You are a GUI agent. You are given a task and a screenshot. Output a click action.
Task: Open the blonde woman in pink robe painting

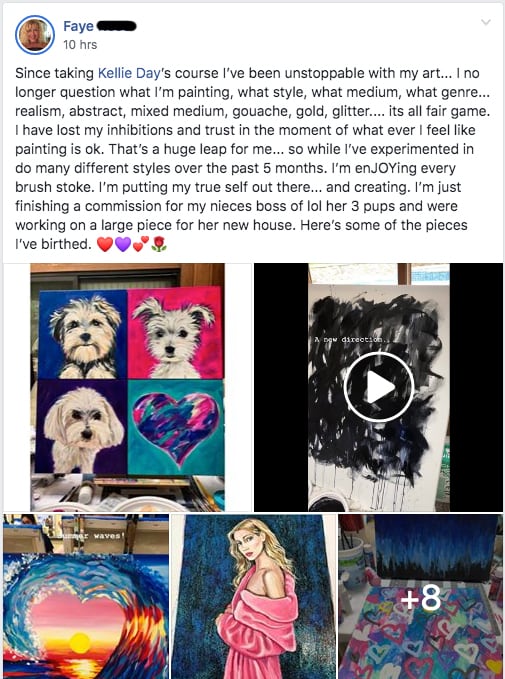coord(253,596)
